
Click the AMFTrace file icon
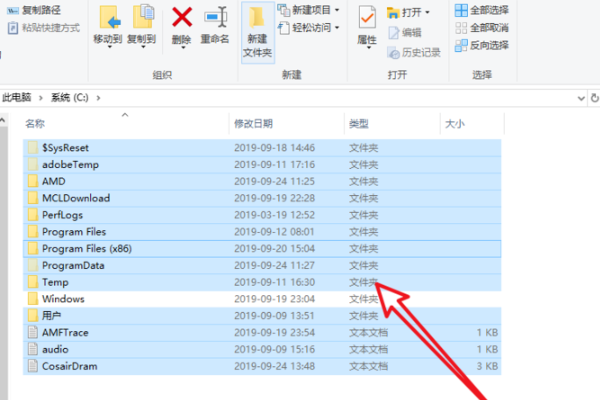click(x=33, y=332)
